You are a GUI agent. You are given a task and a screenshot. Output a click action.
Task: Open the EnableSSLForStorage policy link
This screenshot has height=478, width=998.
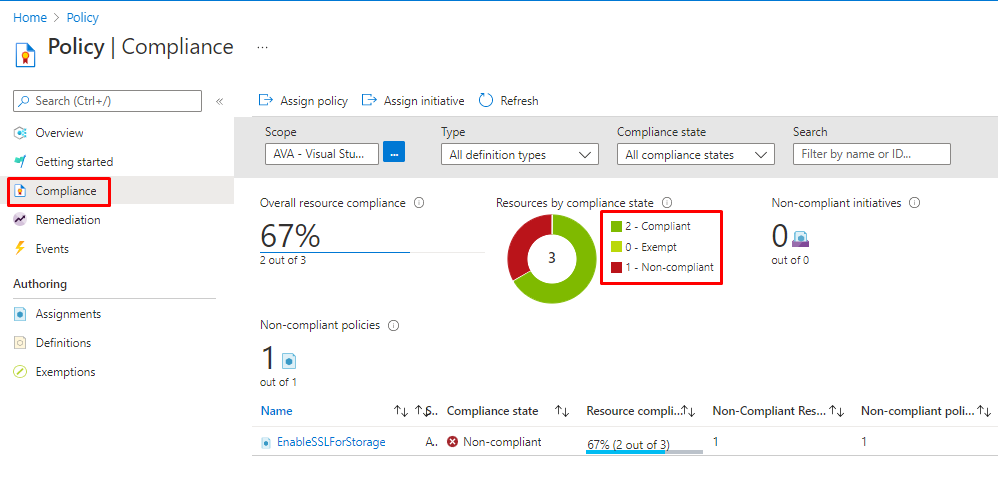(323, 442)
